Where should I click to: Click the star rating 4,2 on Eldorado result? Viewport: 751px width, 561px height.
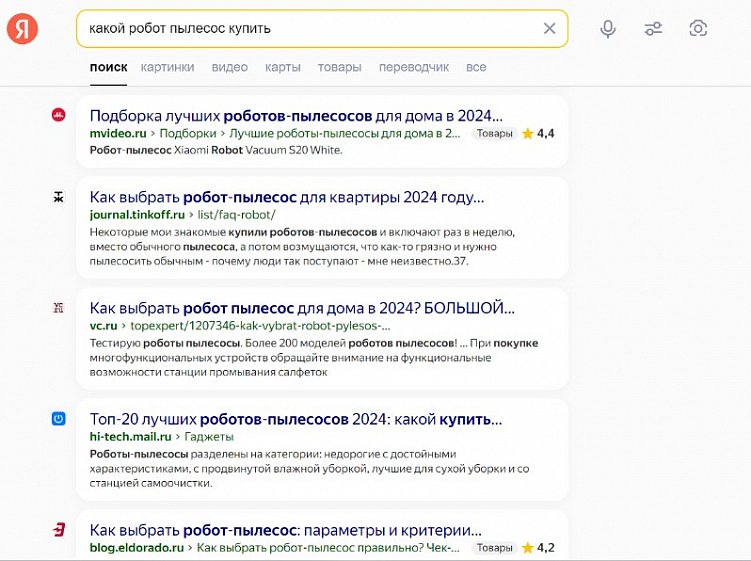coord(538,548)
